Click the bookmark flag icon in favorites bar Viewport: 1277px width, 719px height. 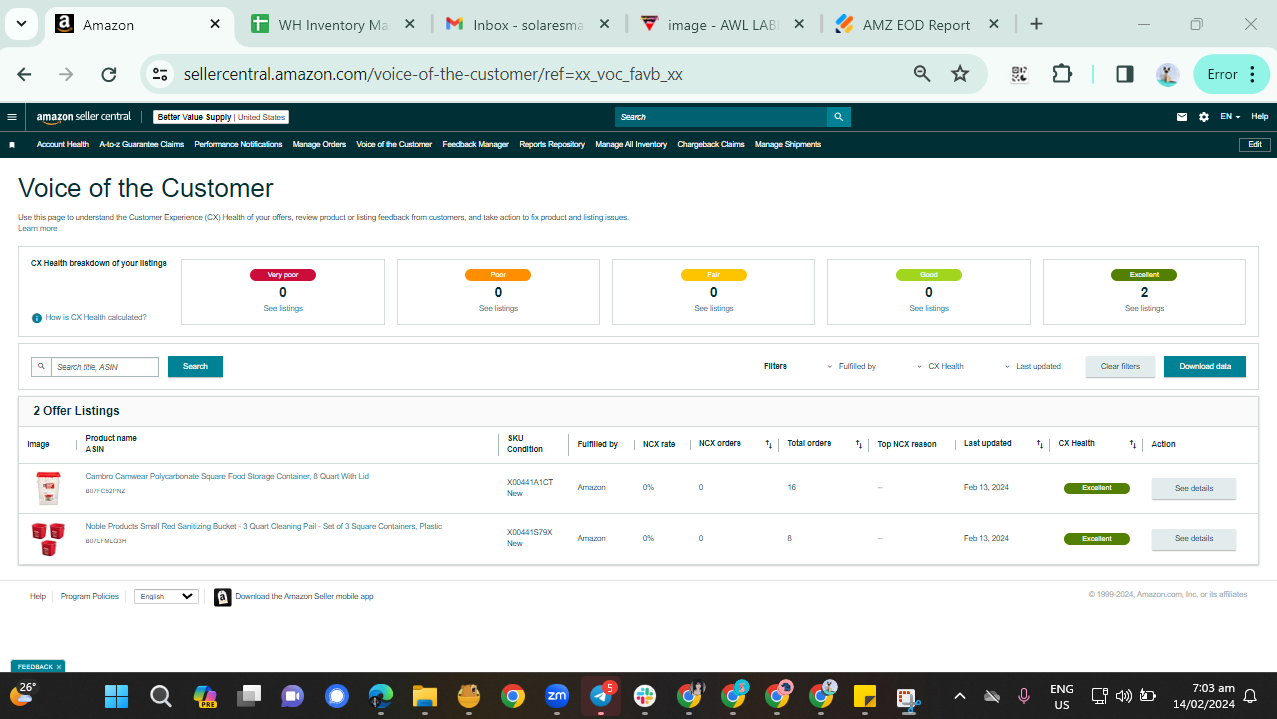tap(12, 145)
